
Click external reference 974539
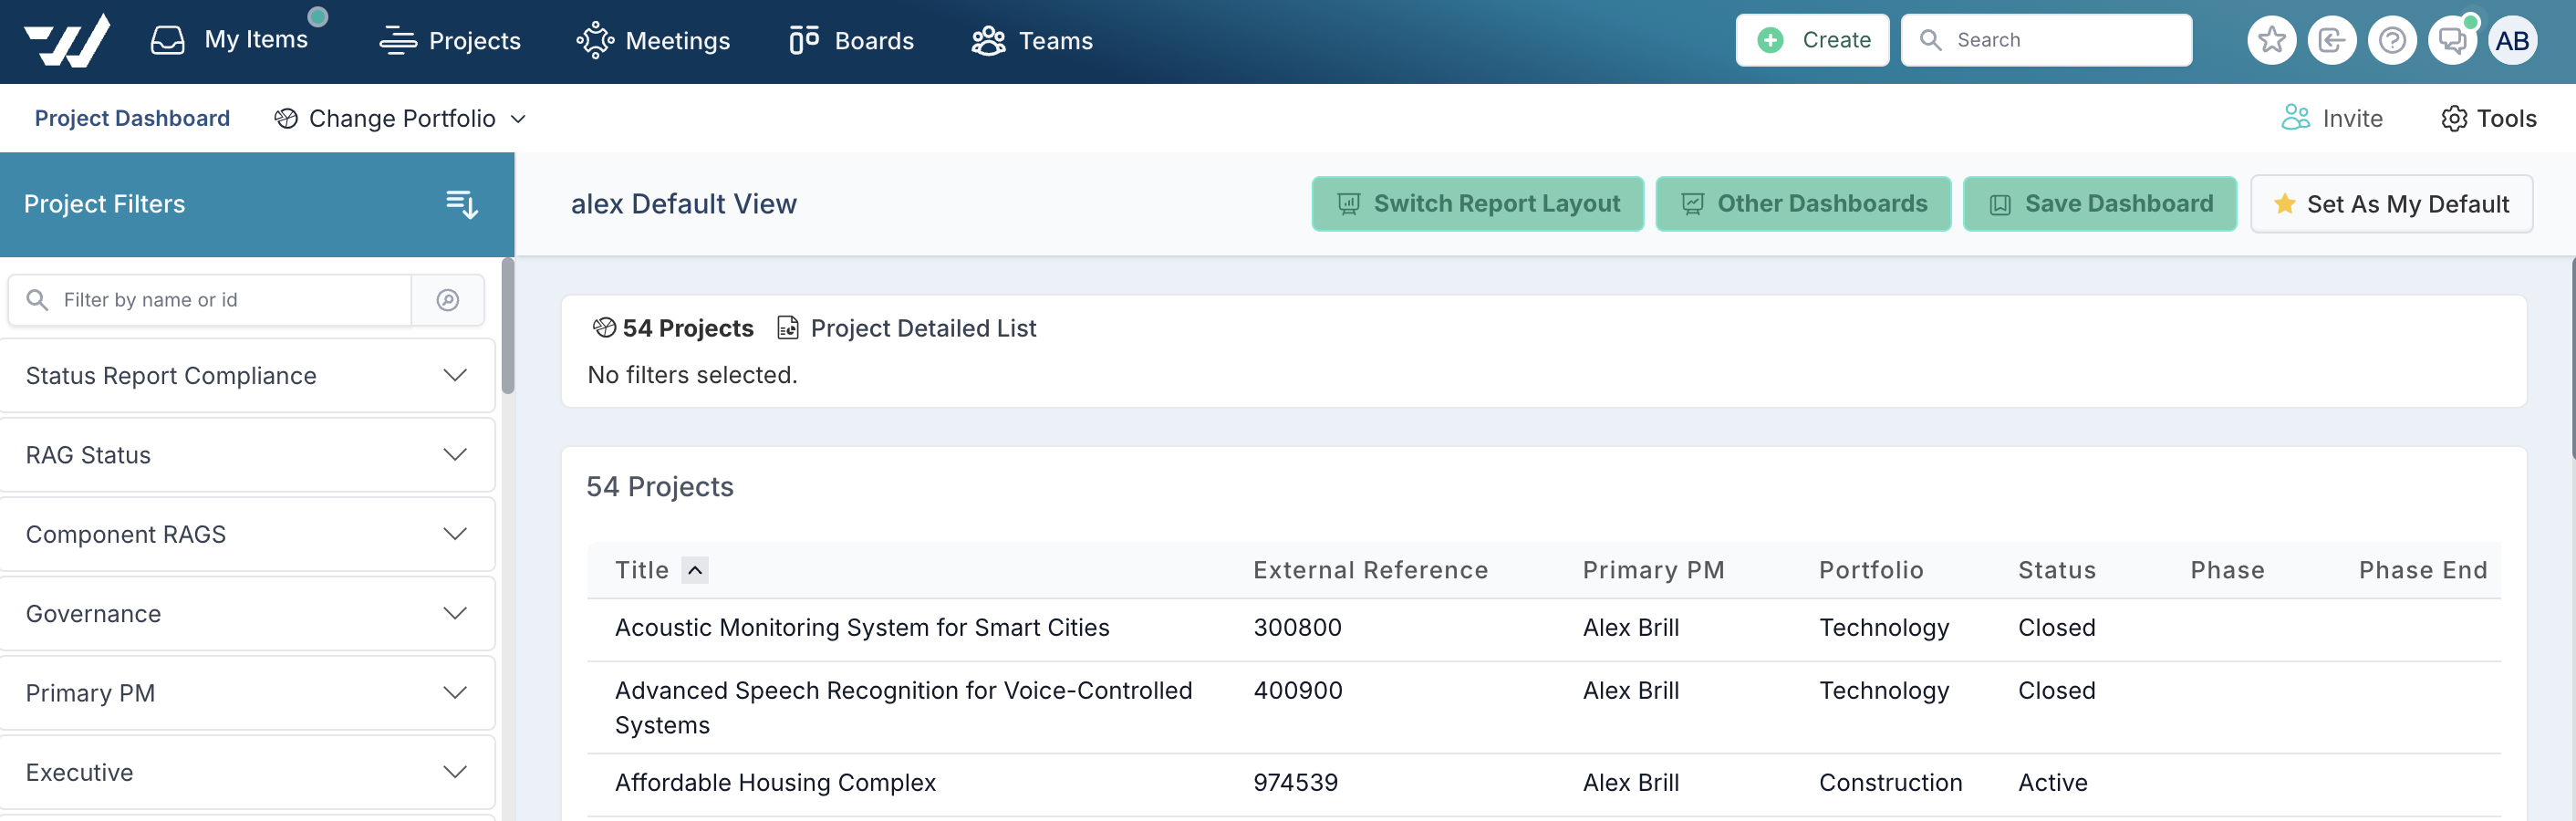point(1295,782)
